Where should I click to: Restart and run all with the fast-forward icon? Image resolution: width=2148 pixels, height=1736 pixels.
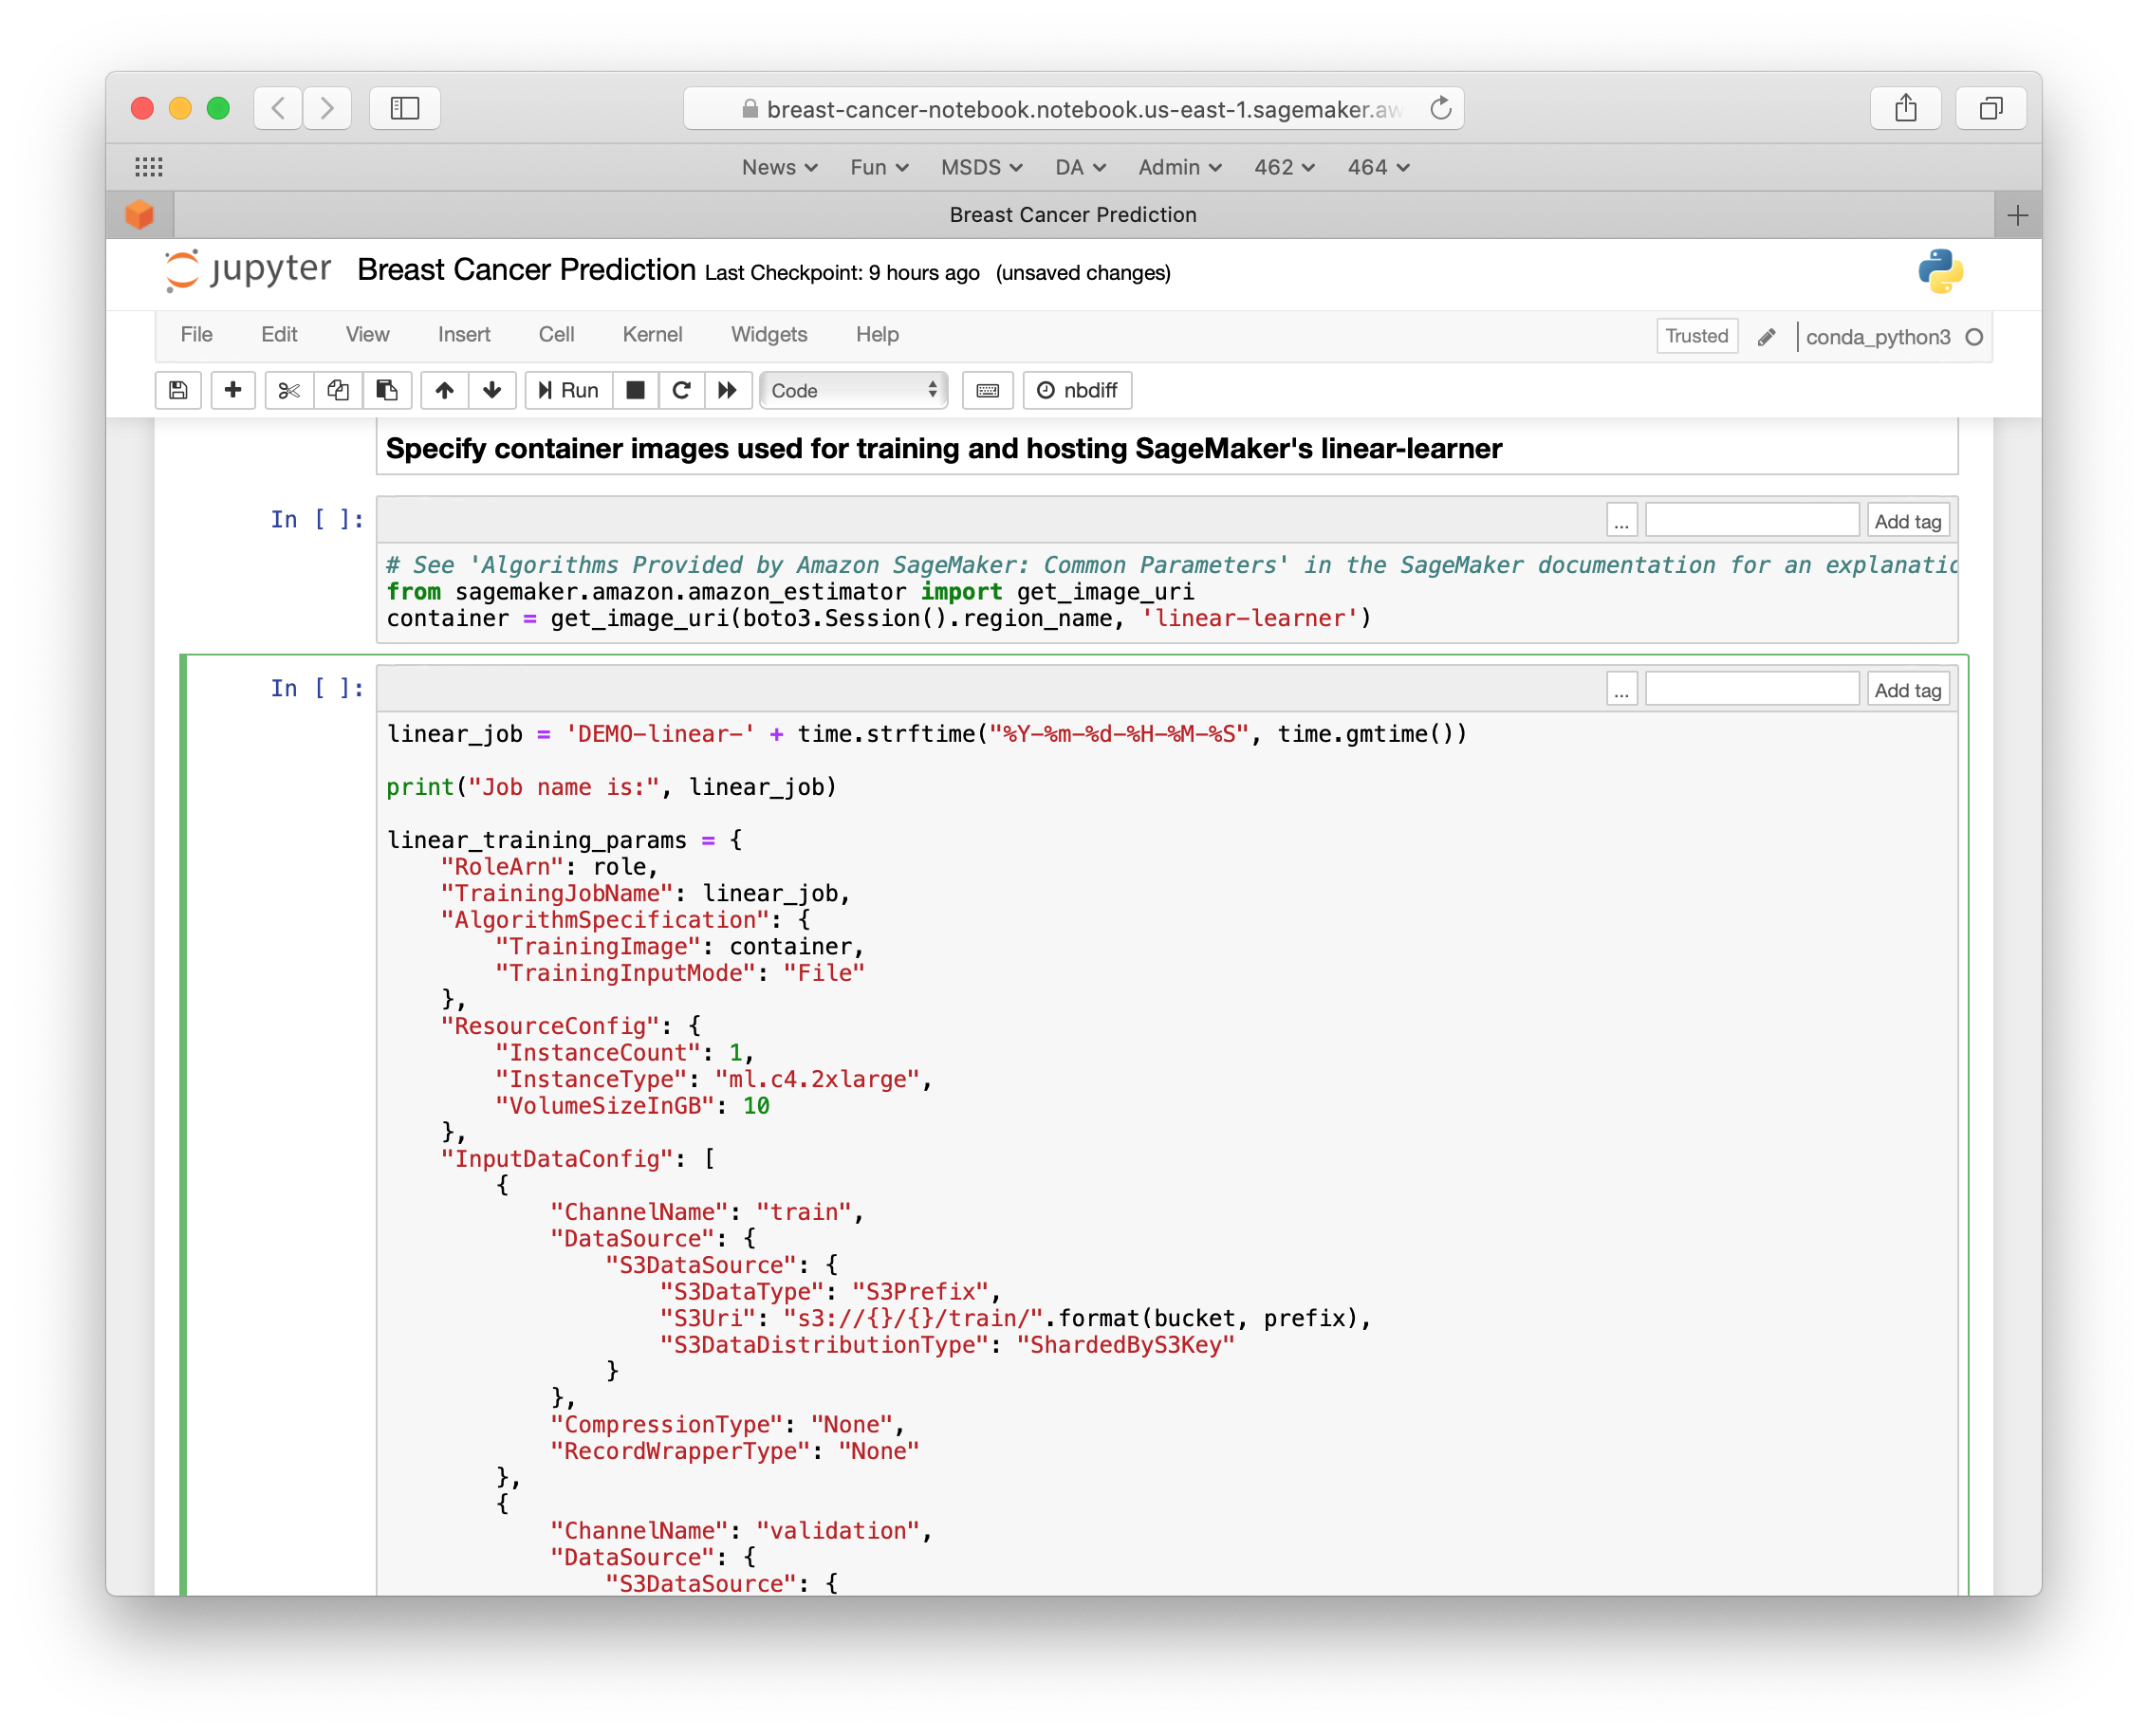coord(728,390)
